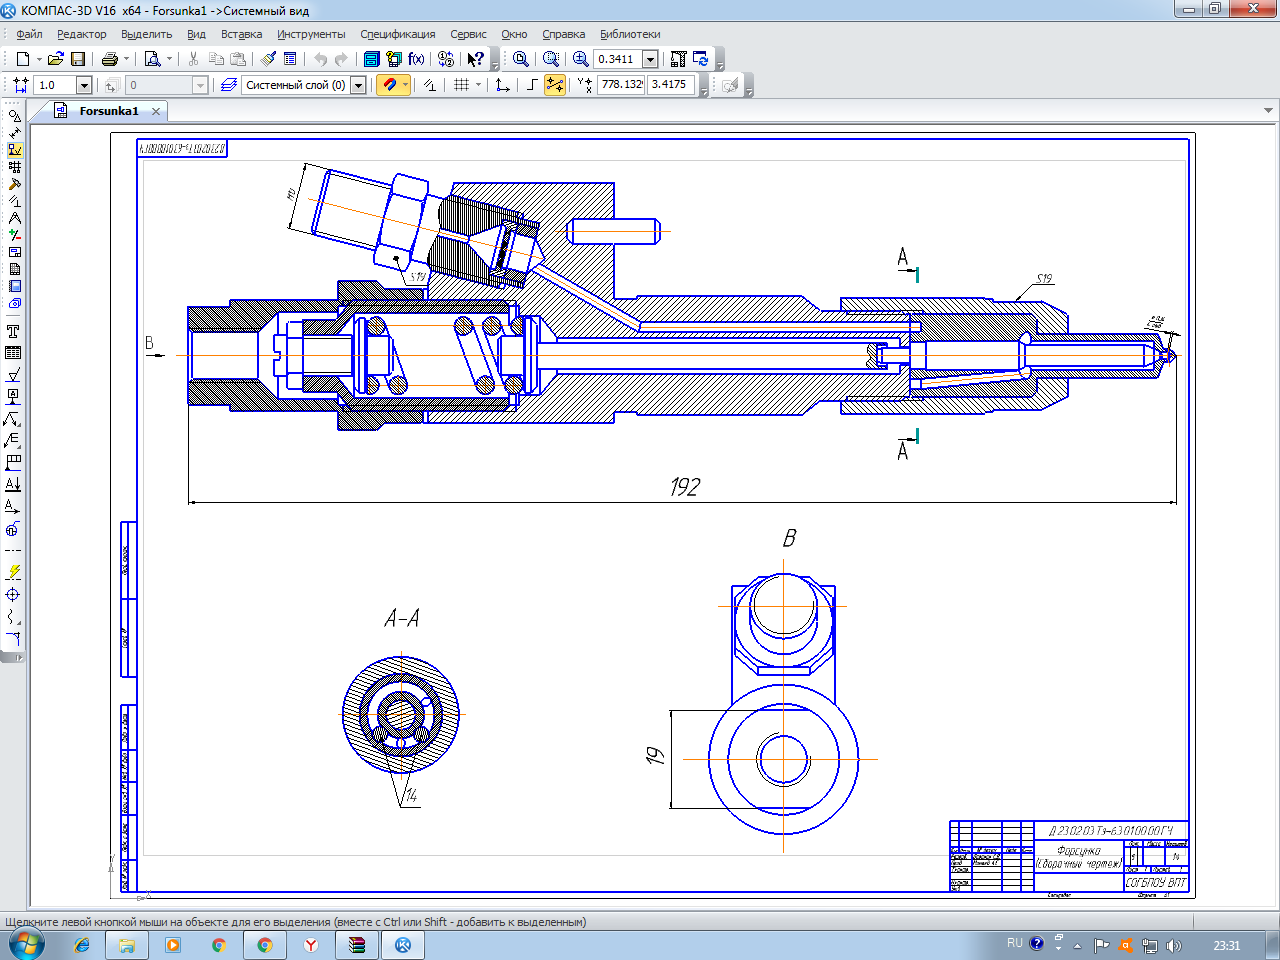The height and width of the screenshot is (960, 1280).
Task: Open the Инструменты menu
Action: tap(311, 34)
